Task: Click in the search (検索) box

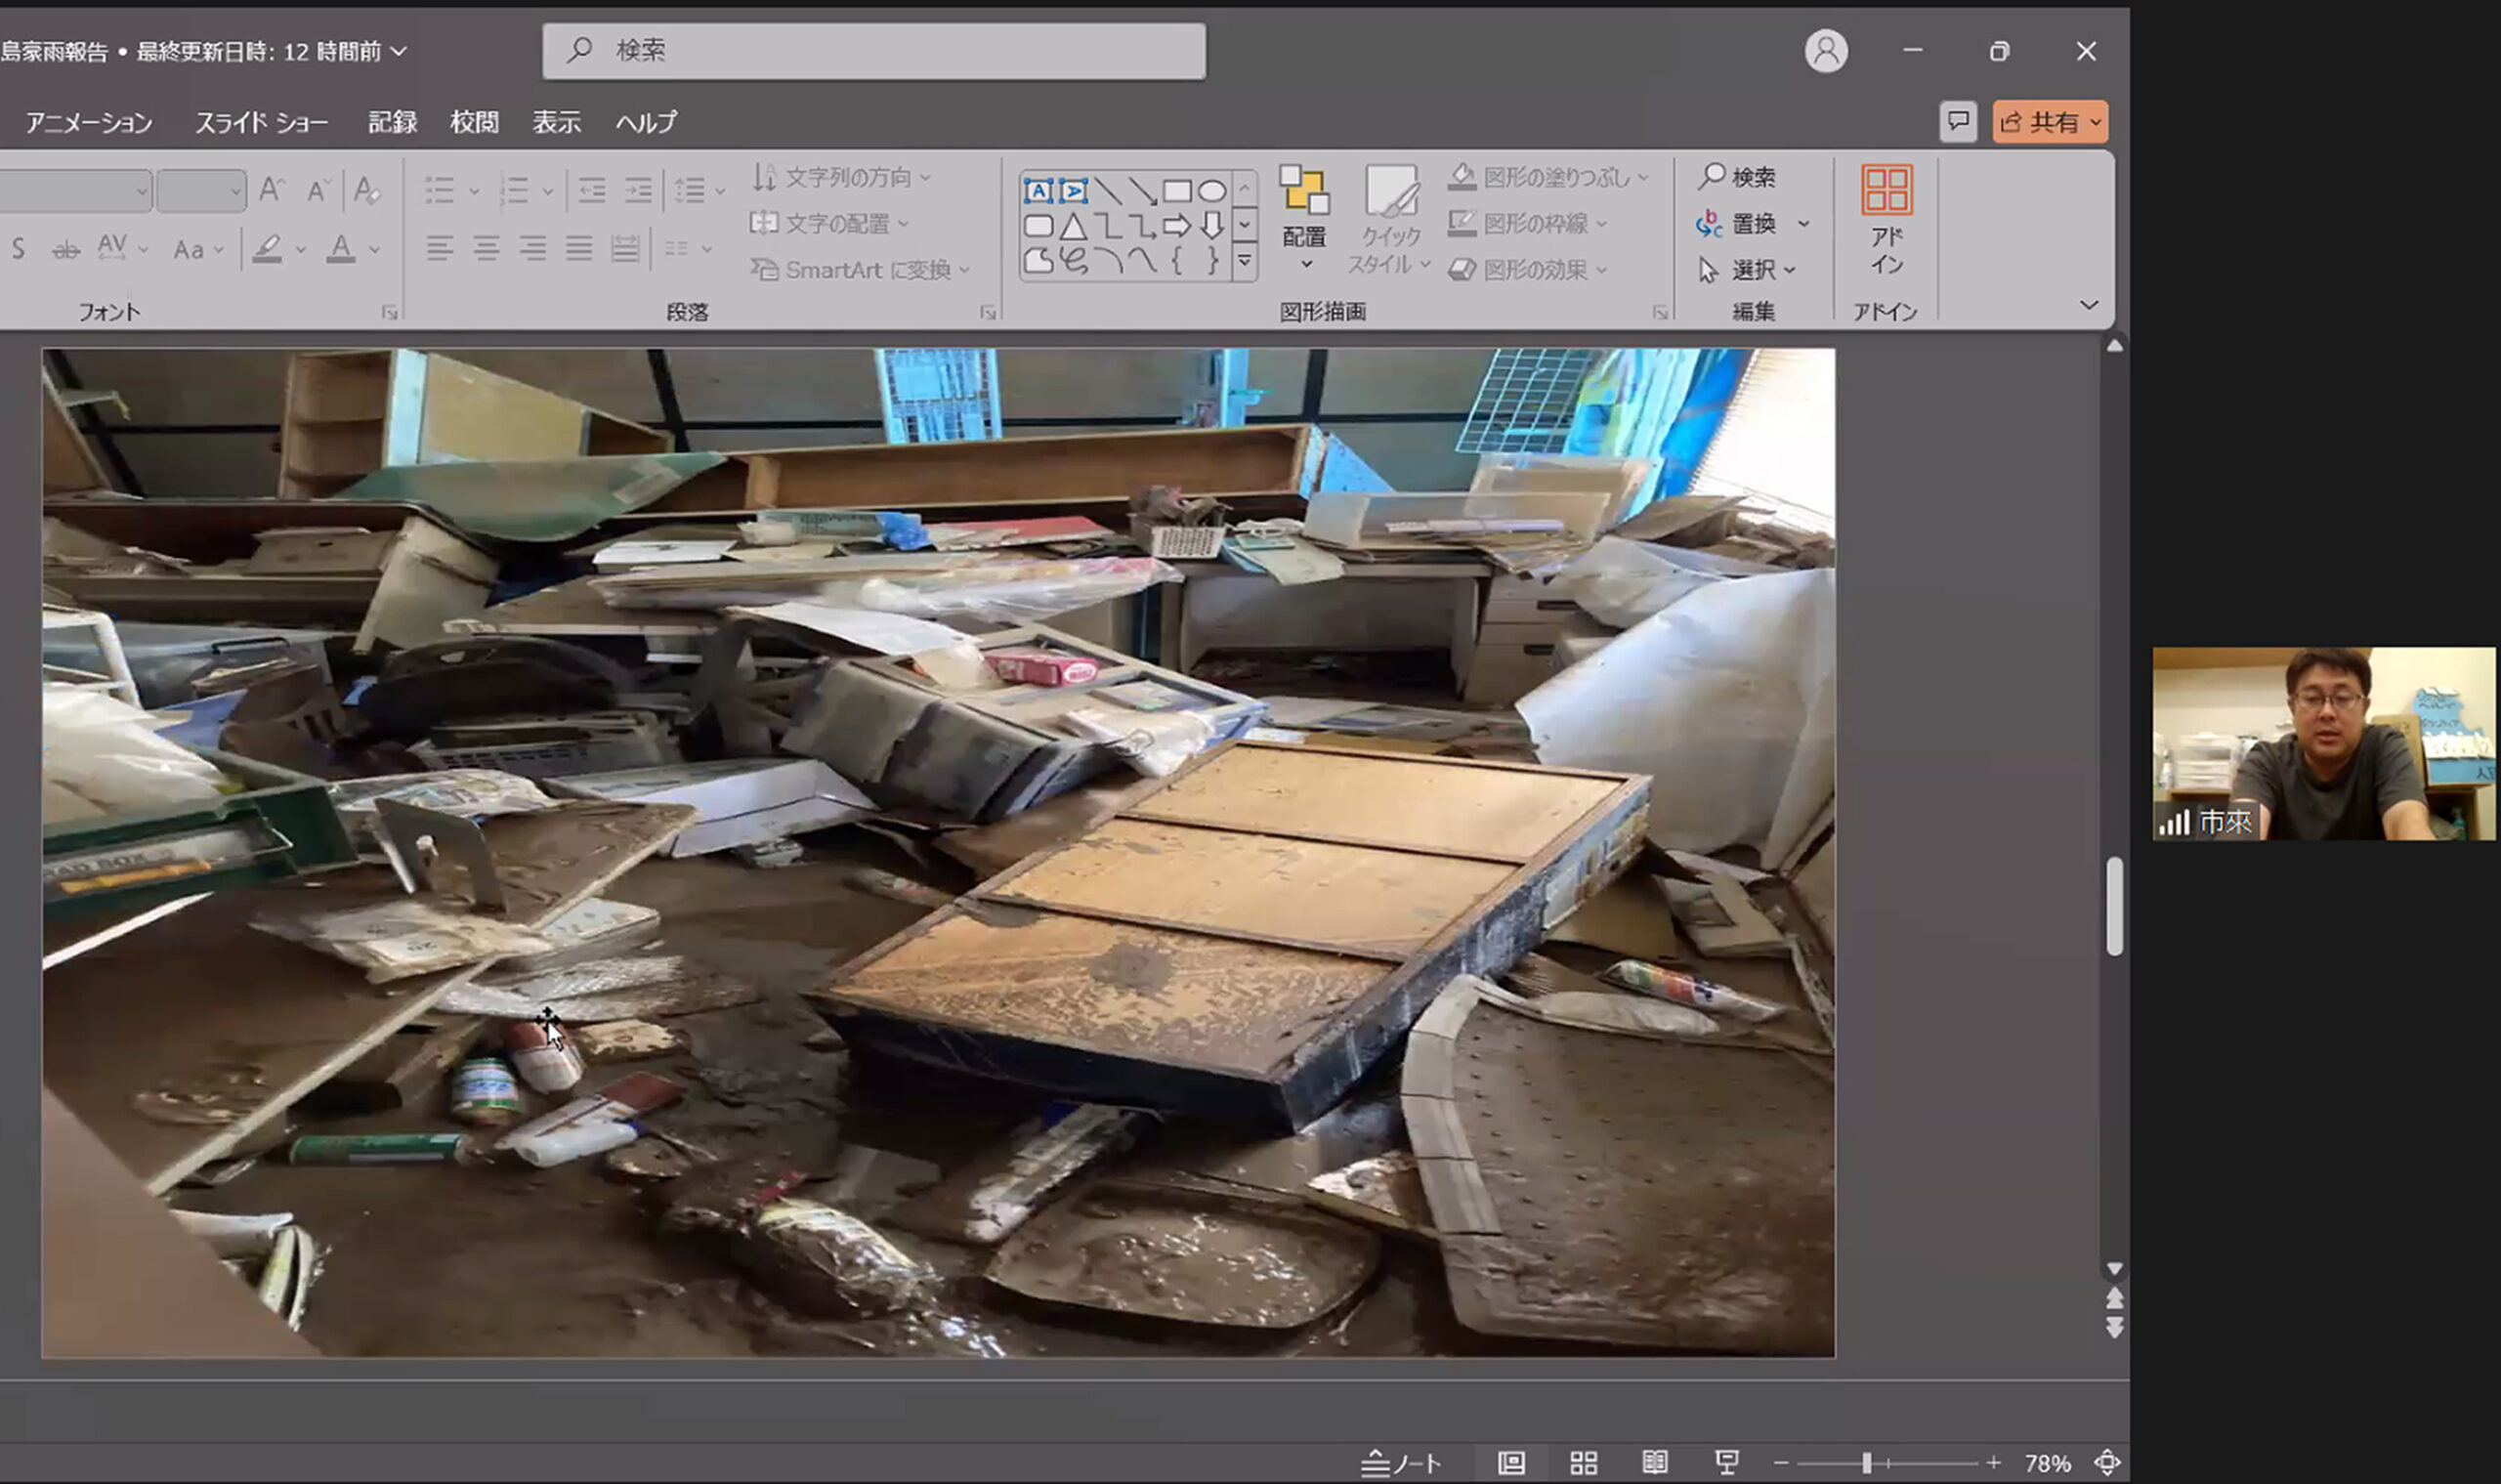Action: click(873, 51)
